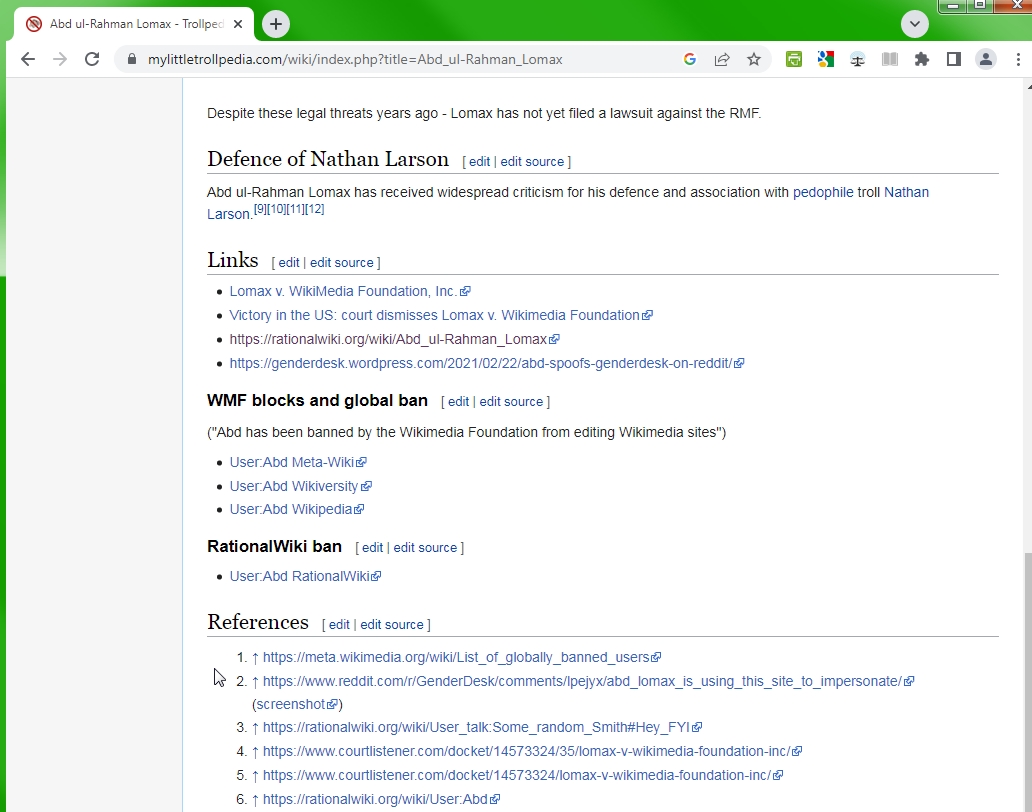Open User:Abd RationalWiki link

(305, 576)
